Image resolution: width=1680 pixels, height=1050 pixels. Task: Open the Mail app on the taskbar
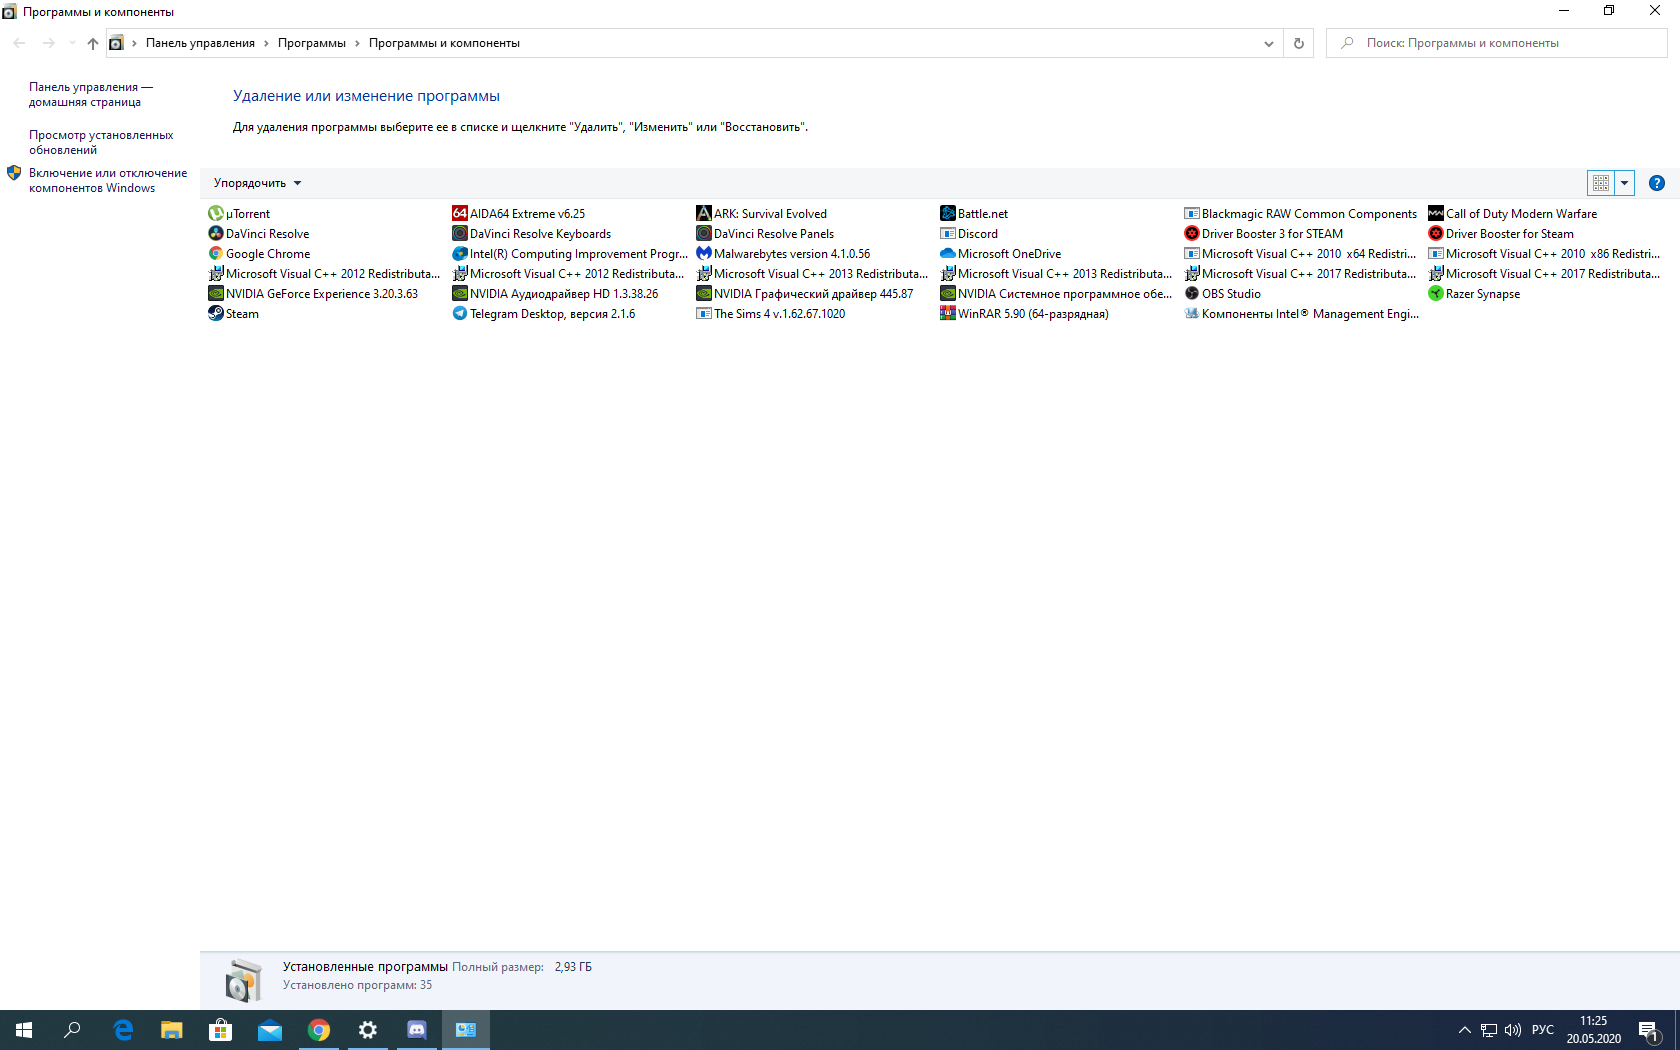click(x=270, y=1030)
